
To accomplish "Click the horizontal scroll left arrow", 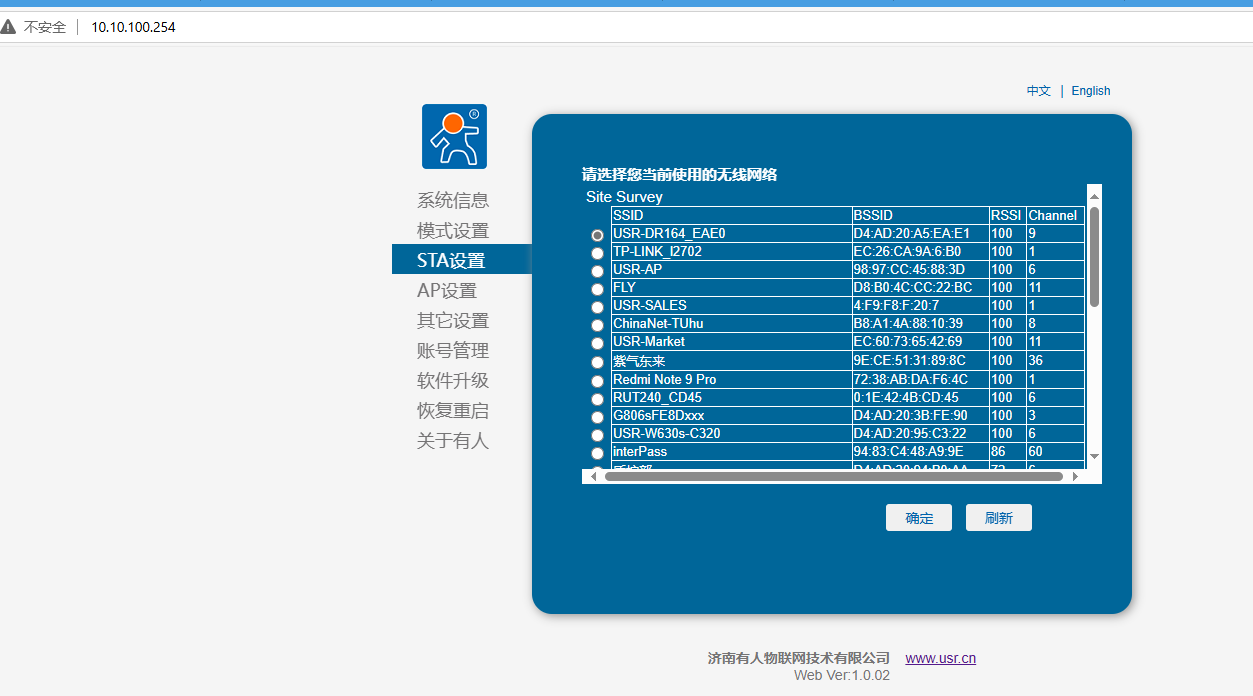I will pos(594,477).
